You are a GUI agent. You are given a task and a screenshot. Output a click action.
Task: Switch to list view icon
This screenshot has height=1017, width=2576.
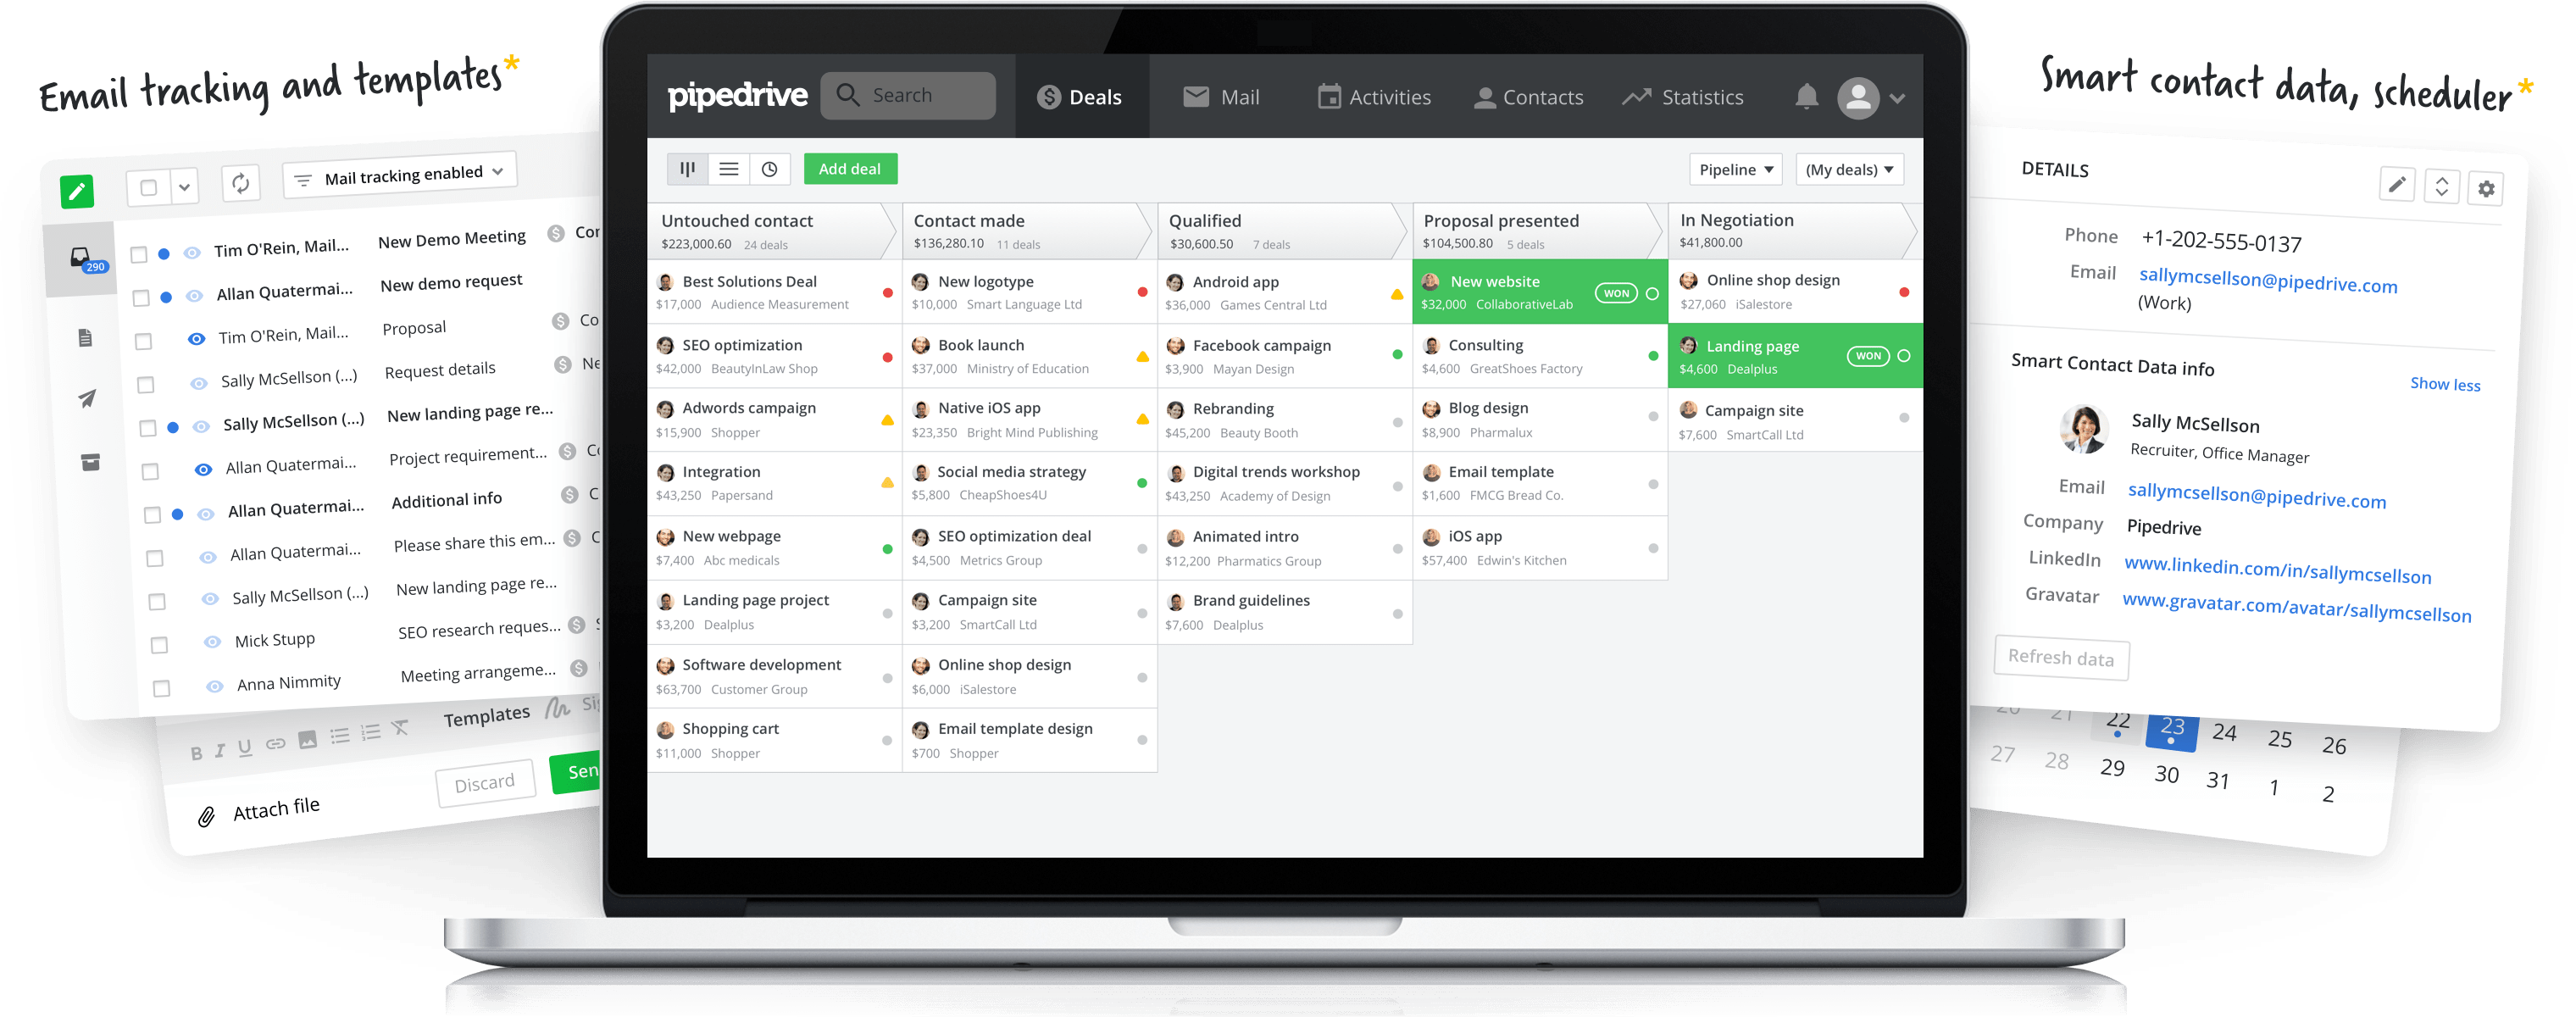click(x=729, y=169)
